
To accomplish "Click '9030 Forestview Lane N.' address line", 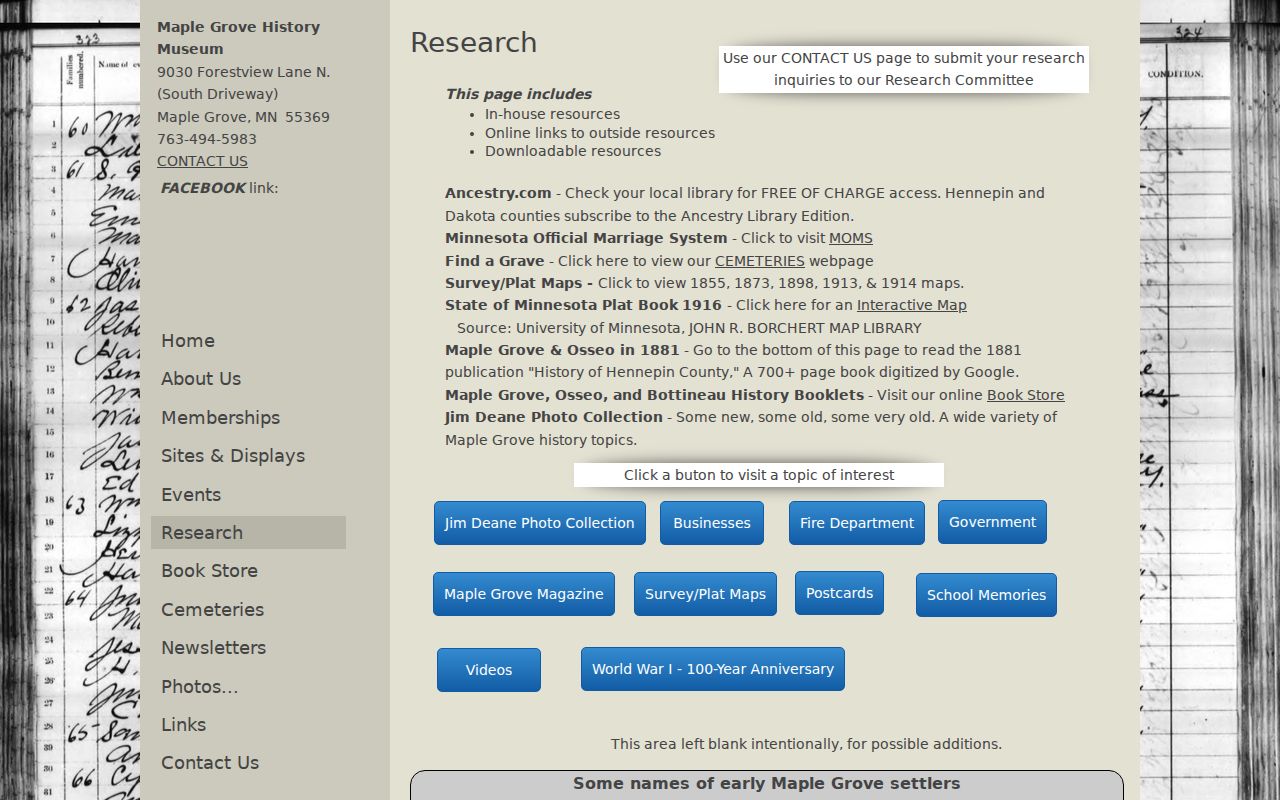I will coord(244,72).
